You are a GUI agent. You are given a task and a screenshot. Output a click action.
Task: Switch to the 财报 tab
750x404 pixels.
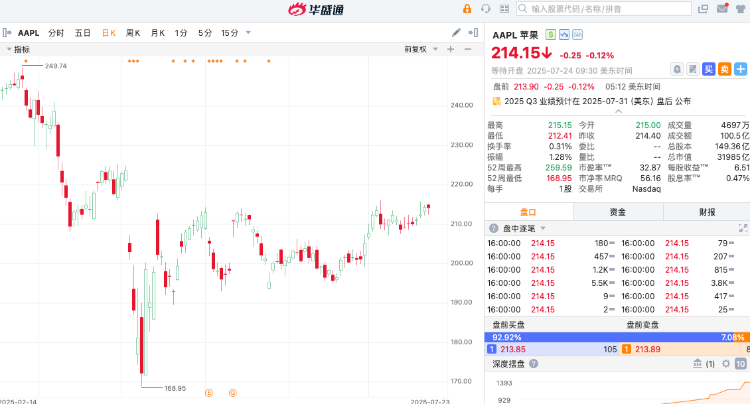707,212
